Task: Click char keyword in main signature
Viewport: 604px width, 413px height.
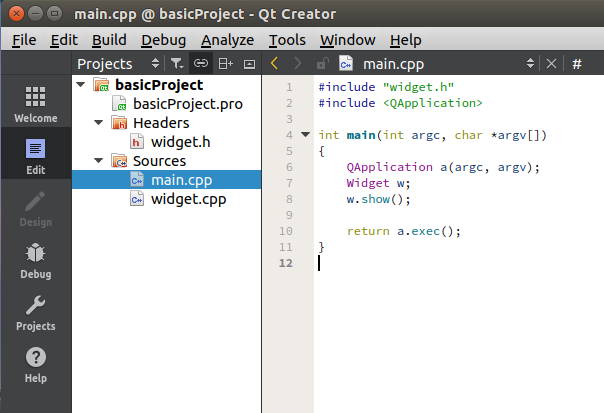Action: click(468, 135)
